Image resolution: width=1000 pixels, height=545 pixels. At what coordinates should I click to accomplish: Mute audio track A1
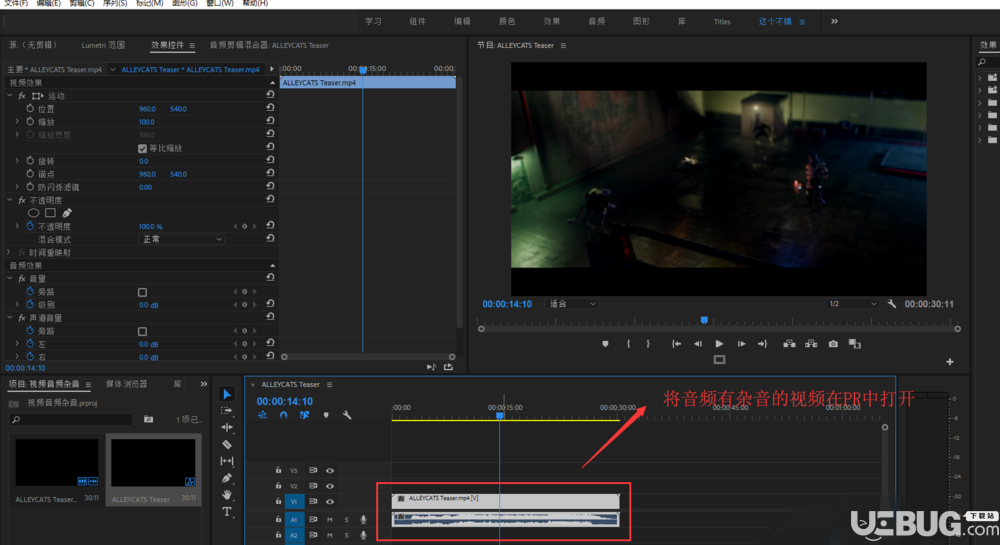coord(330,519)
